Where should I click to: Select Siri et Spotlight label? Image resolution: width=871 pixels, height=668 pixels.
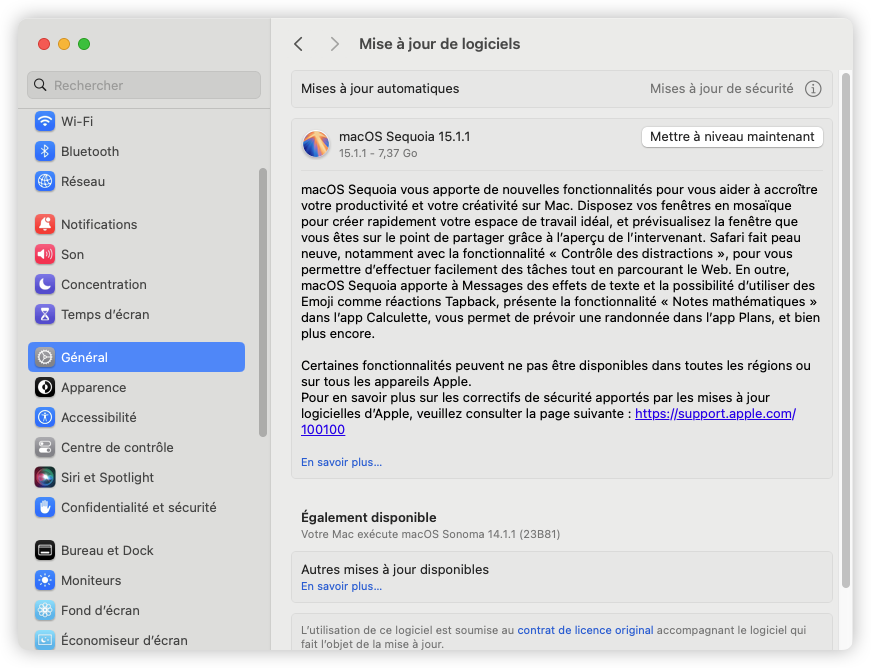point(107,478)
